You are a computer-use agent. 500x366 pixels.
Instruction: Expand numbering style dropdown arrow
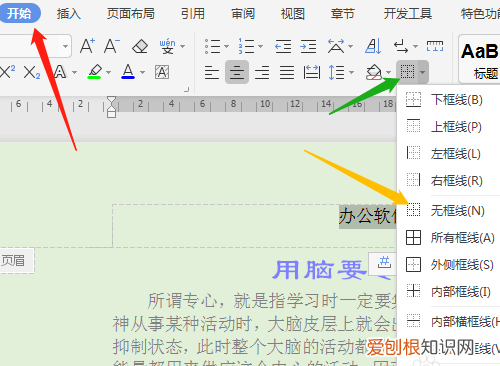260,46
